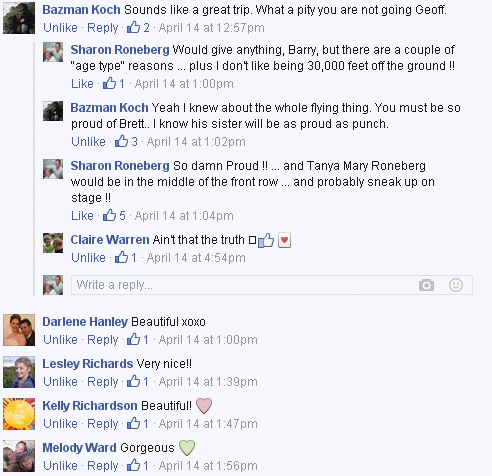
Task: Click the thumbs-up count on Bazman Koch's top comment
Action: pyautogui.click(x=138, y=27)
